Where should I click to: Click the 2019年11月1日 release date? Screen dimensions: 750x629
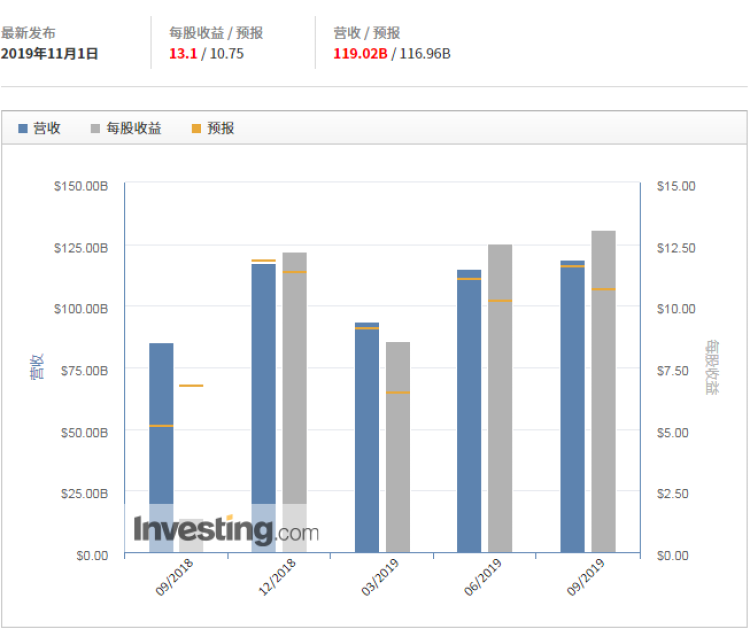coord(49,54)
